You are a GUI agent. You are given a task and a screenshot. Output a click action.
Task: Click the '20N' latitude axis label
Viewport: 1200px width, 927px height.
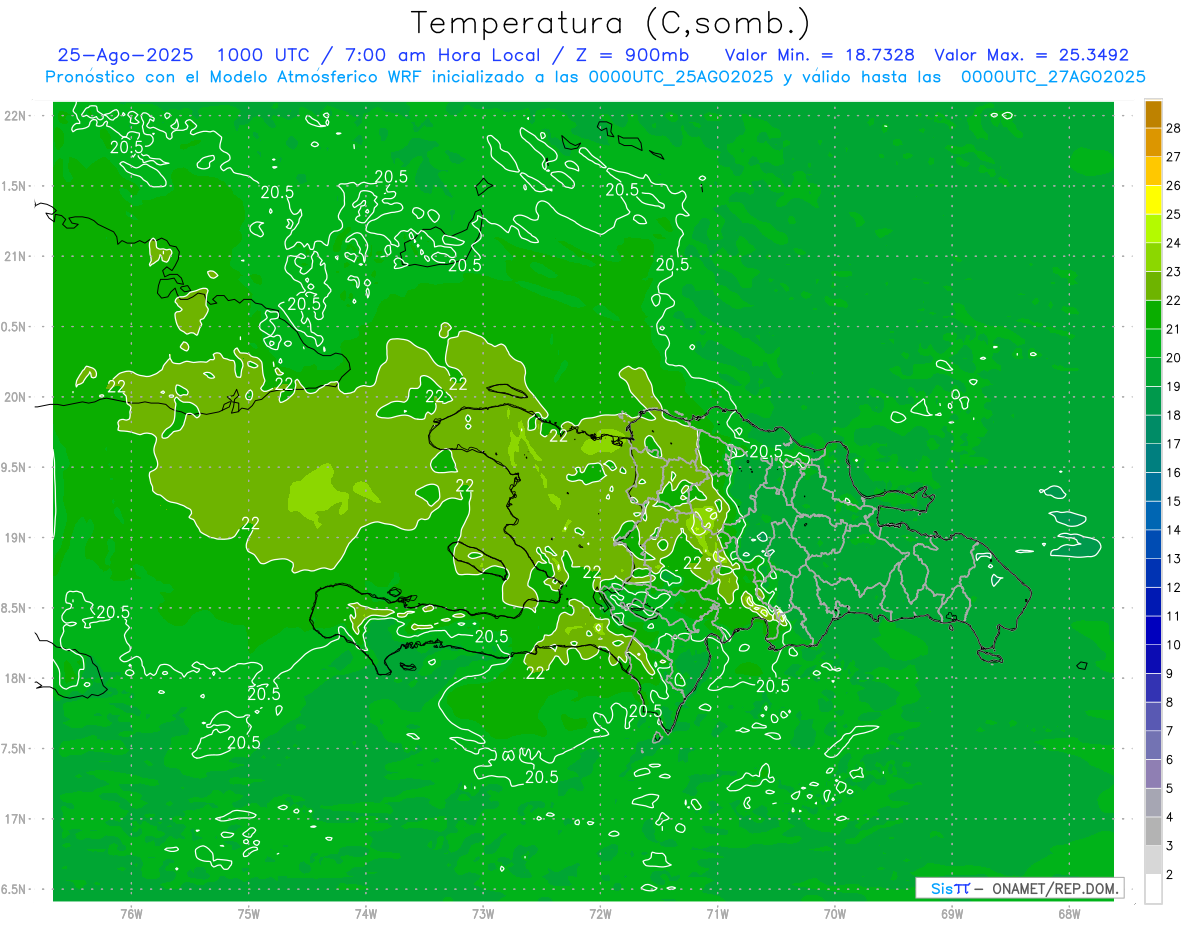[17, 398]
